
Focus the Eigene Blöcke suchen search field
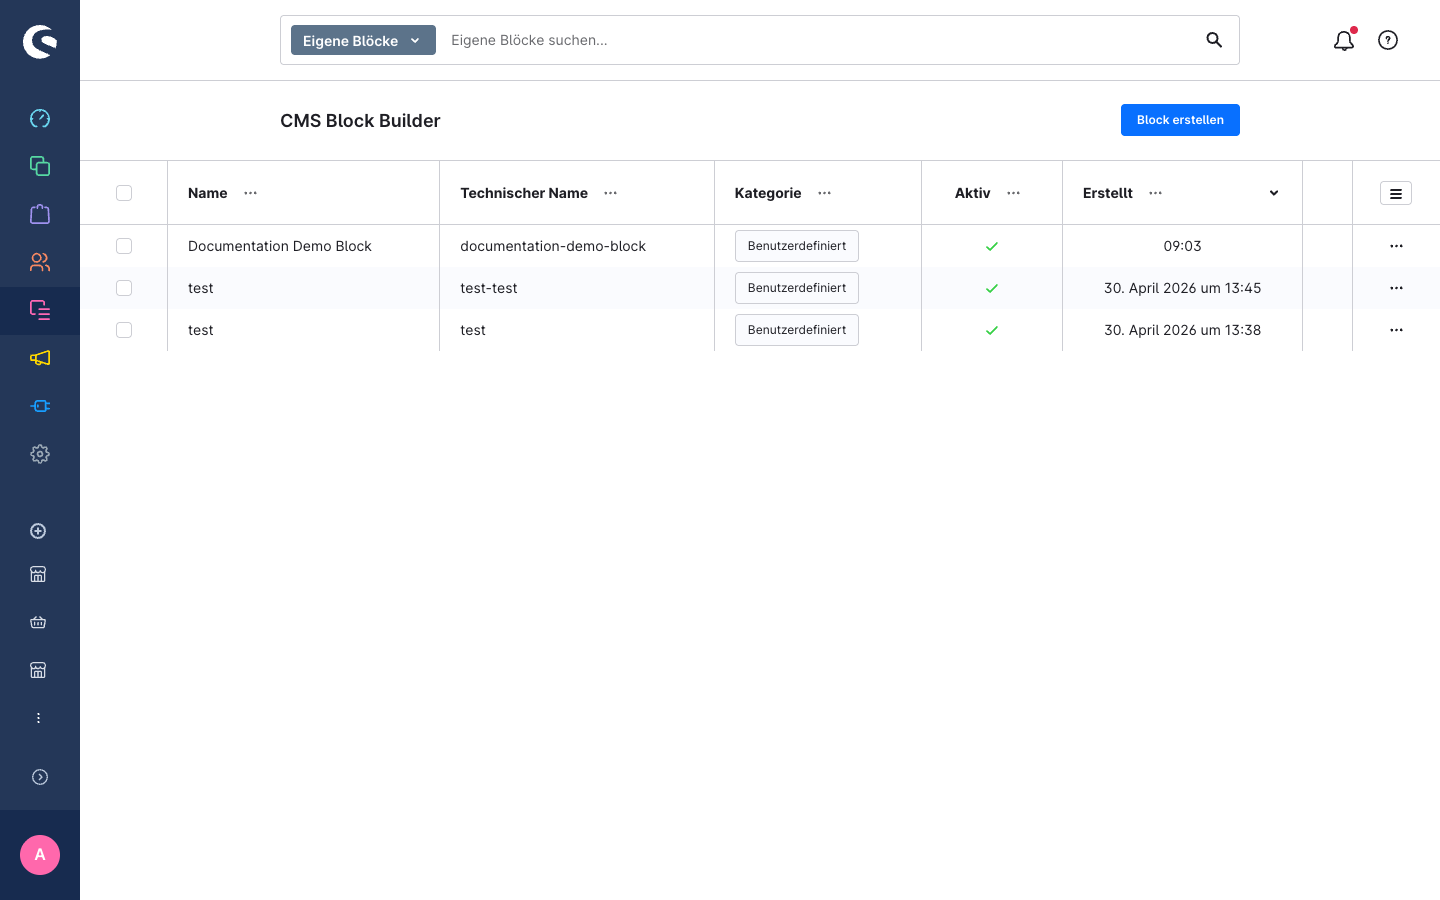pyautogui.click(x=820, y=40)
